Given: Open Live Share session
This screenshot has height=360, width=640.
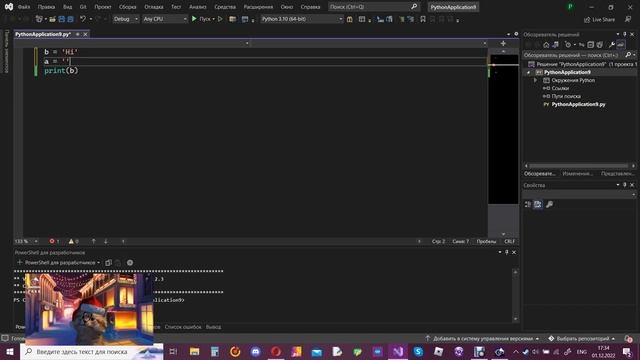Looking at the screenshot, I should point(599,19).
